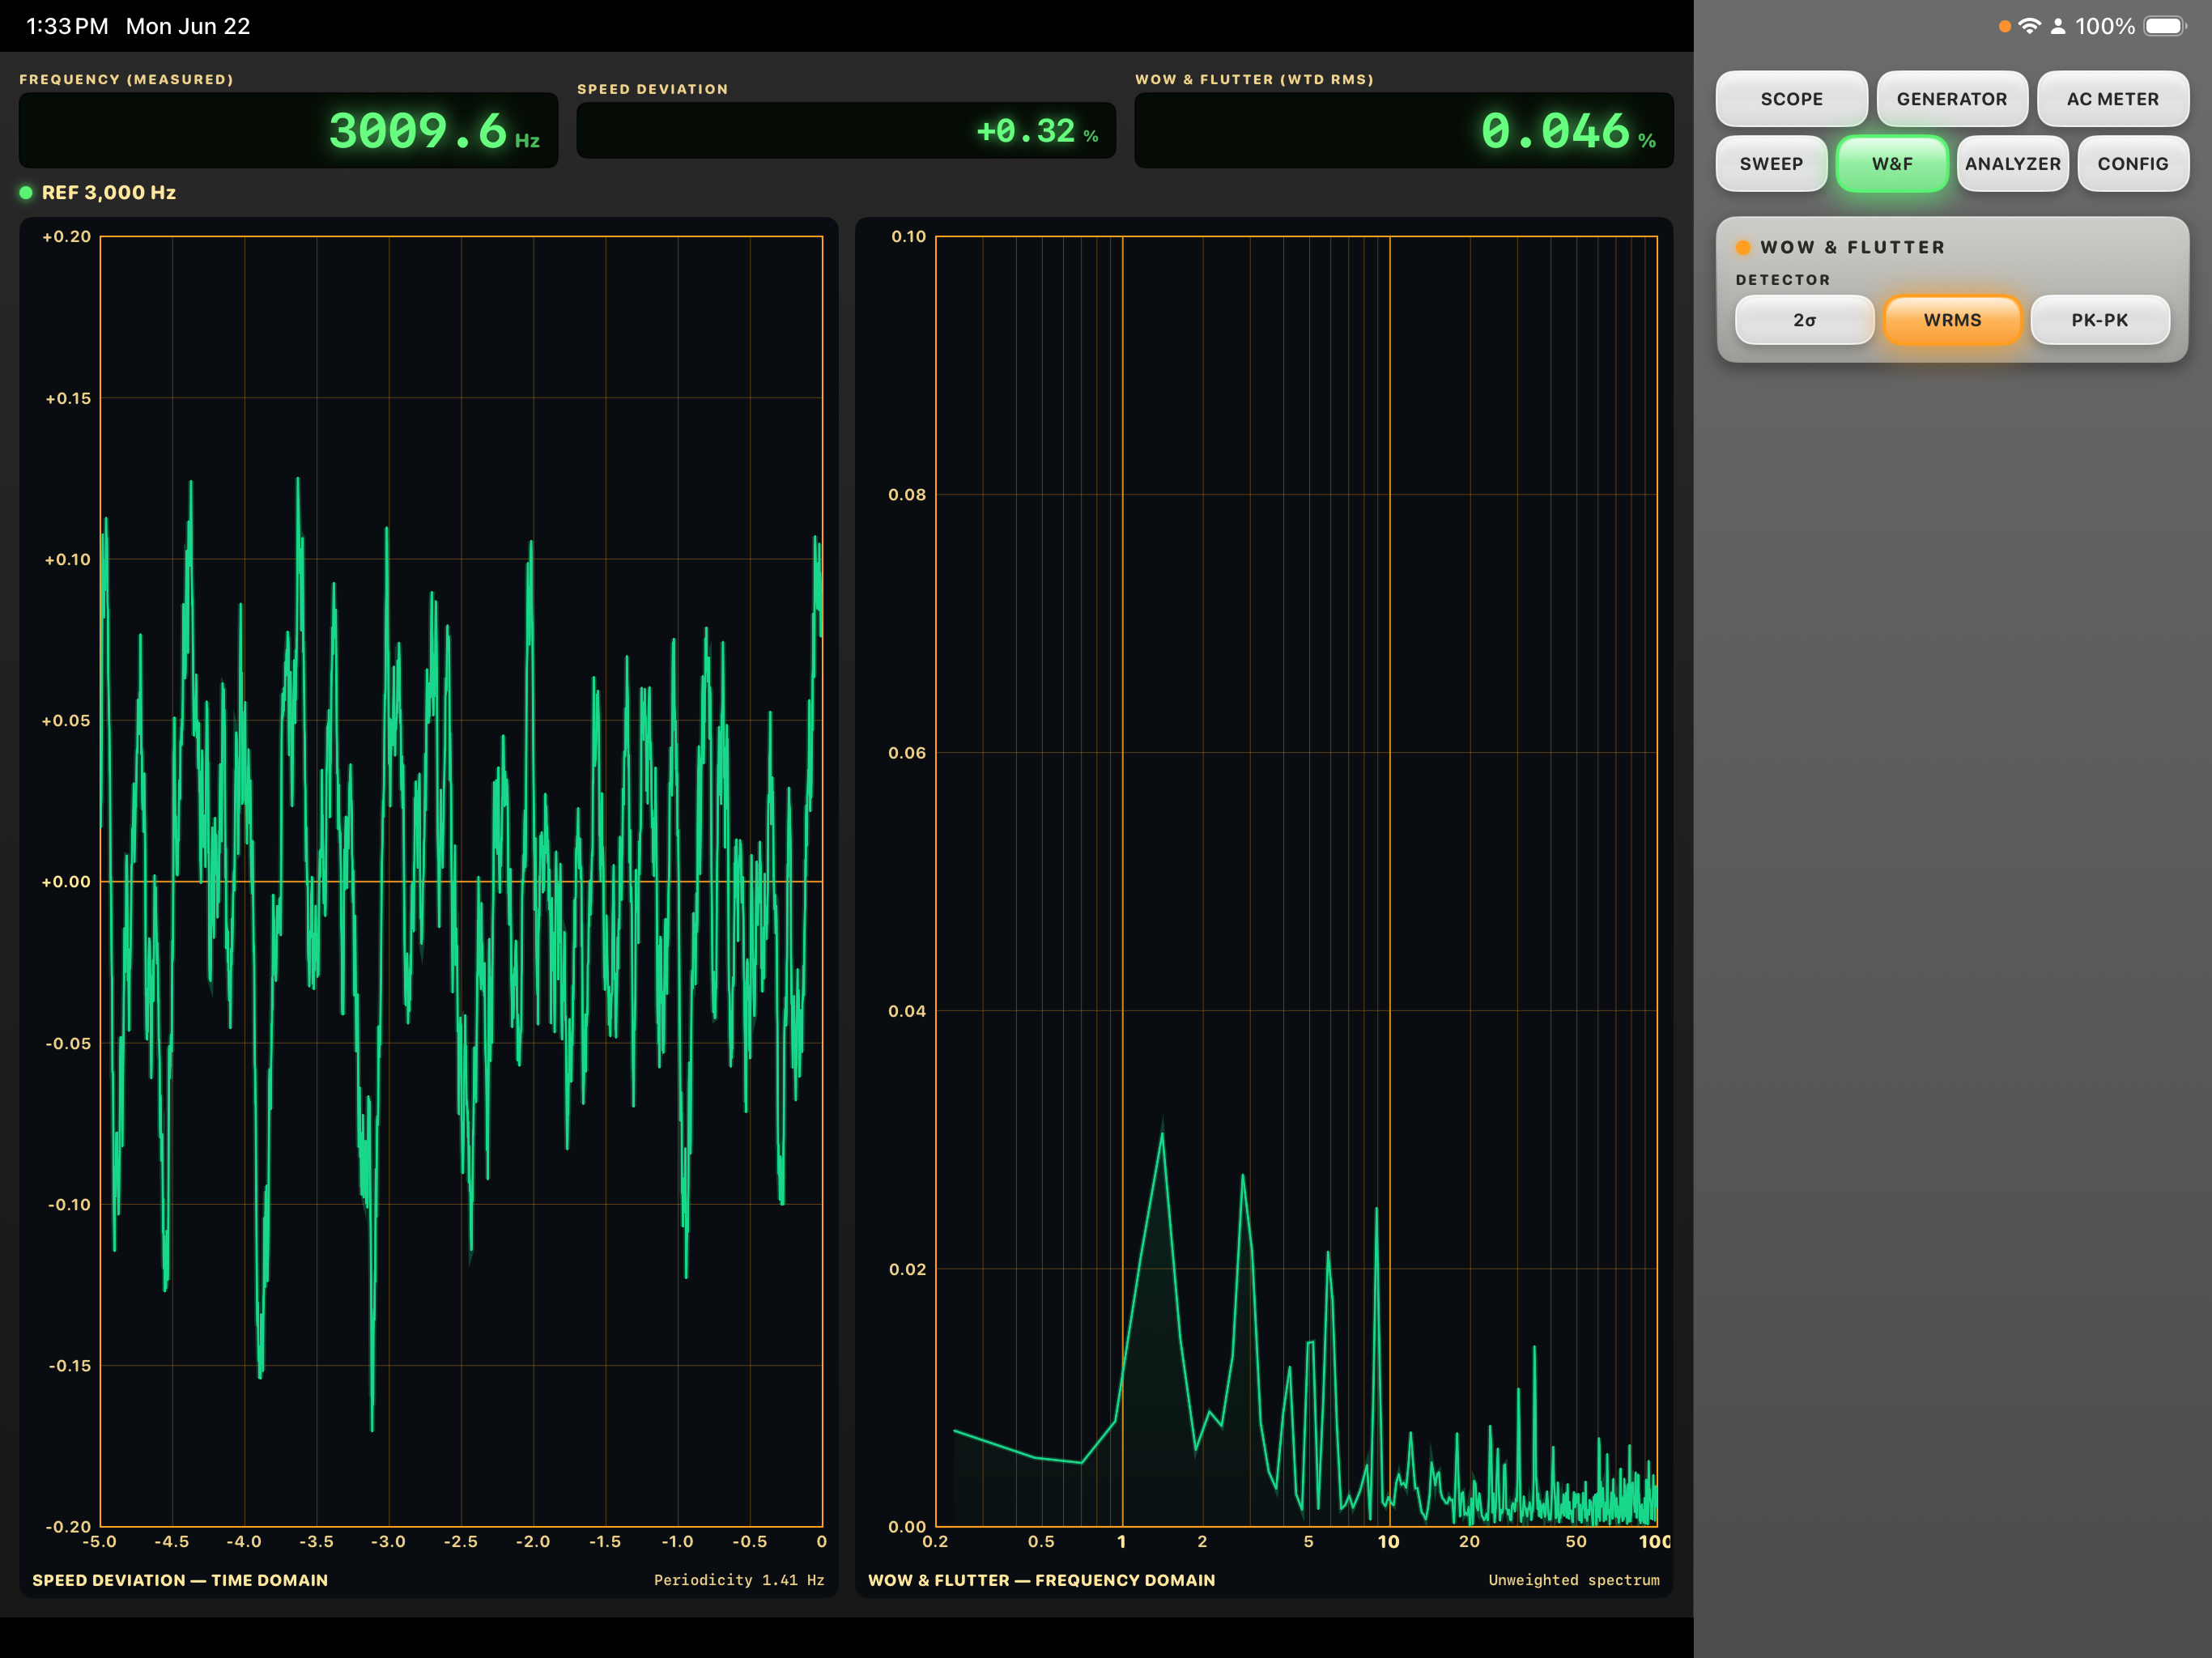
Task: Open the SCOPE mode
Action: pyautogui.click(x=1791, y=99)
